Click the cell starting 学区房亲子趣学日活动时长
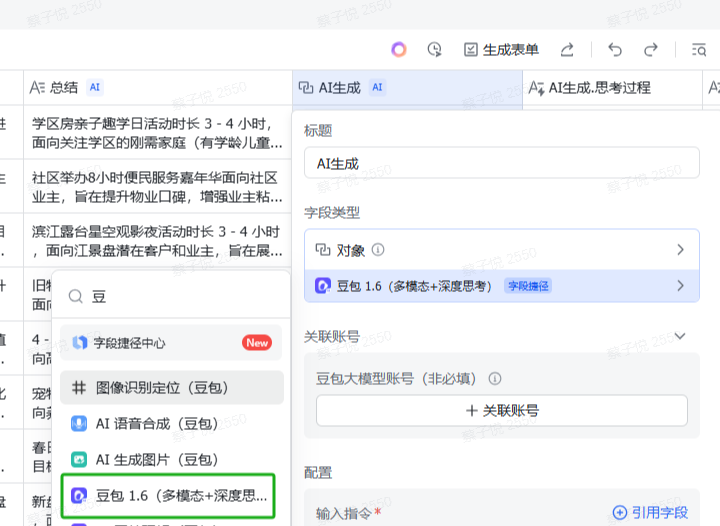 tap(158, 132)
